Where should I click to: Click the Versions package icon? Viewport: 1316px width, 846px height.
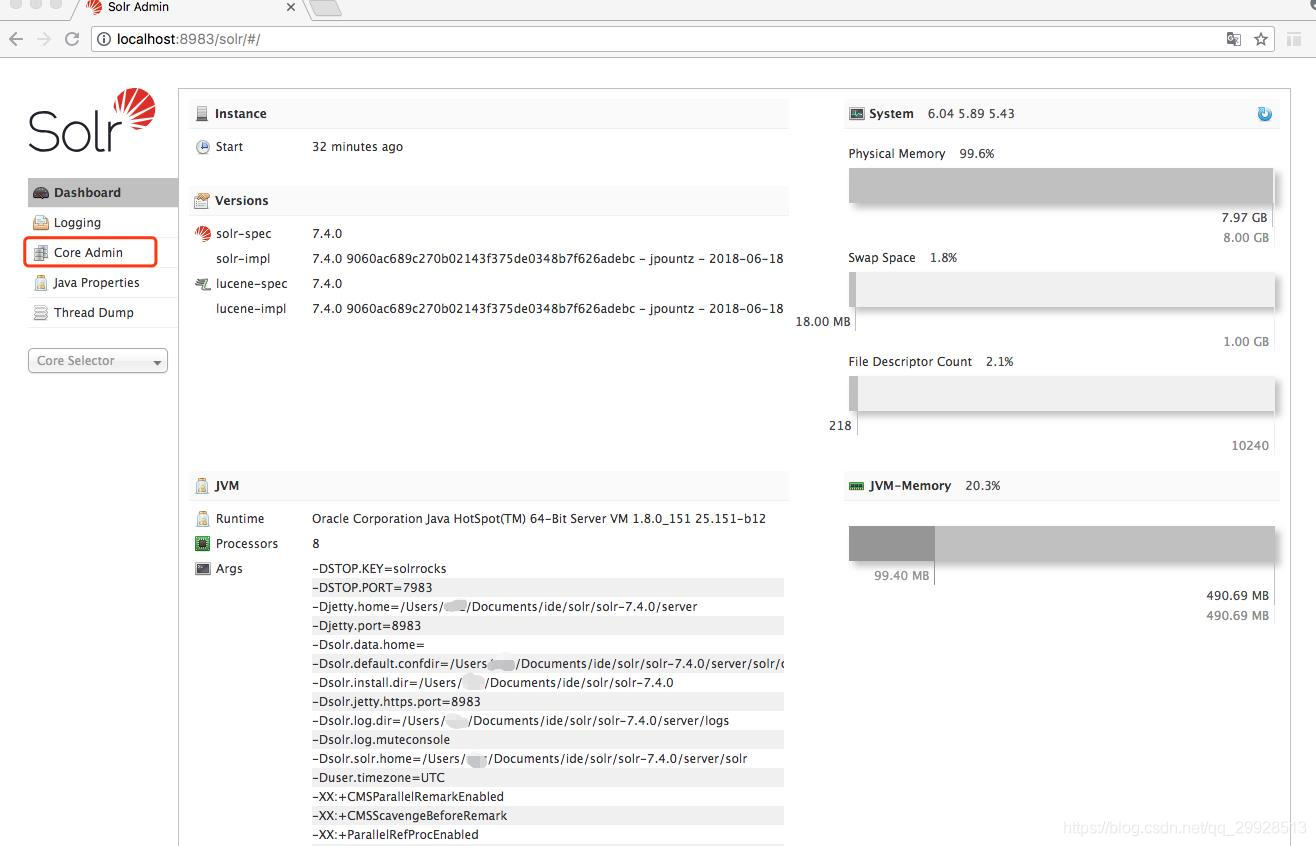coord(202,201)
